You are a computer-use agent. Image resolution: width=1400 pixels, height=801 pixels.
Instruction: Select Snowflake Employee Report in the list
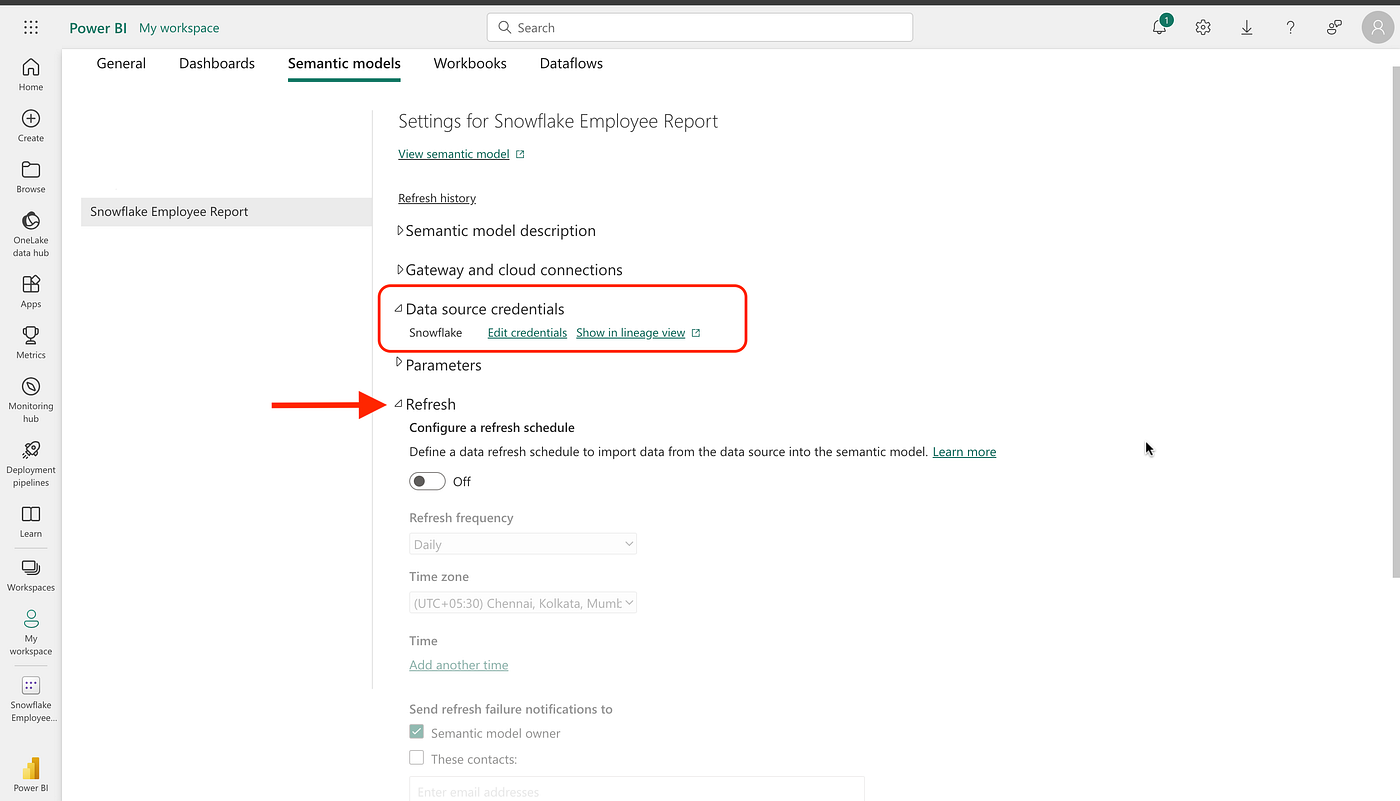coord(226,212)
